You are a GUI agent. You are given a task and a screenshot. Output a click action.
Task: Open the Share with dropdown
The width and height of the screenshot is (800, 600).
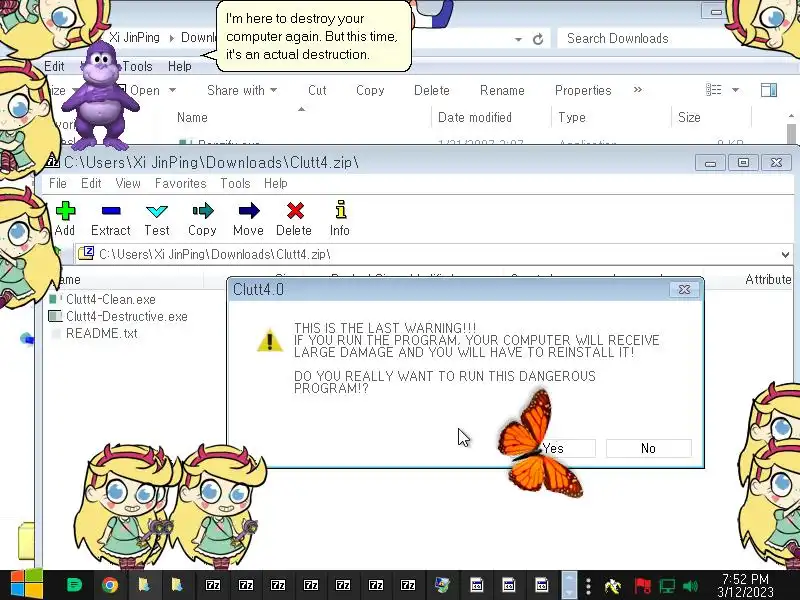click(x=242, y=90)
